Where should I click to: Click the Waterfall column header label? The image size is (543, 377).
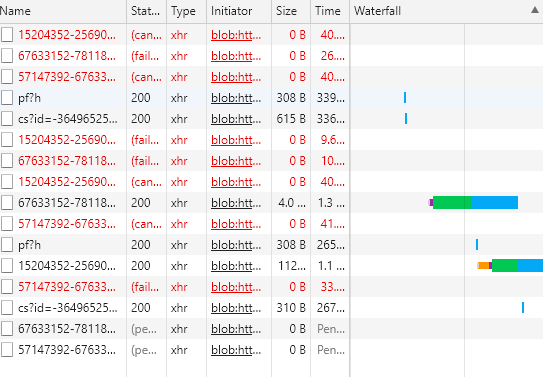click(x=377, y=11)
